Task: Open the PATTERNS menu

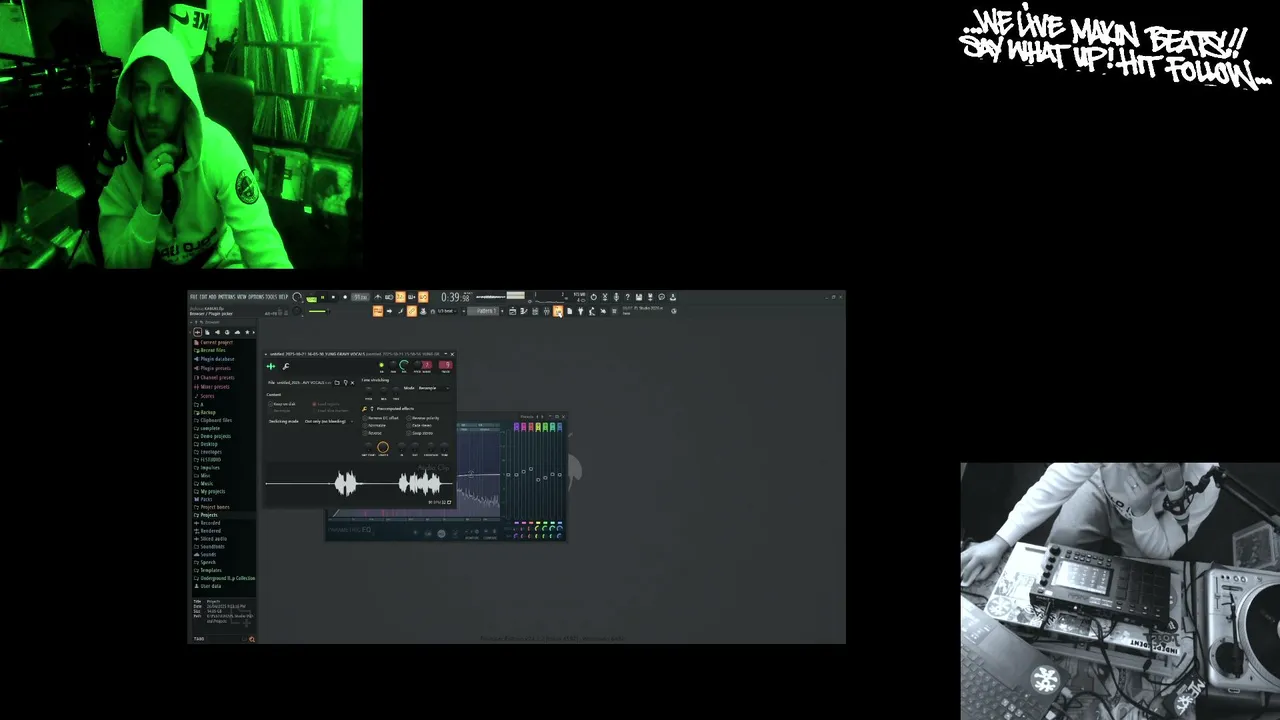Action: [x=227, y=297]
